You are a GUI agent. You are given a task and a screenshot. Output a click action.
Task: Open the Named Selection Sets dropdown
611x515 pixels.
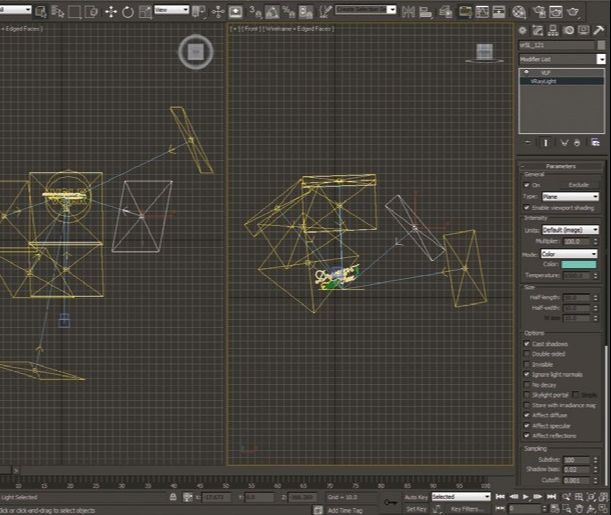tap(366, 10)
